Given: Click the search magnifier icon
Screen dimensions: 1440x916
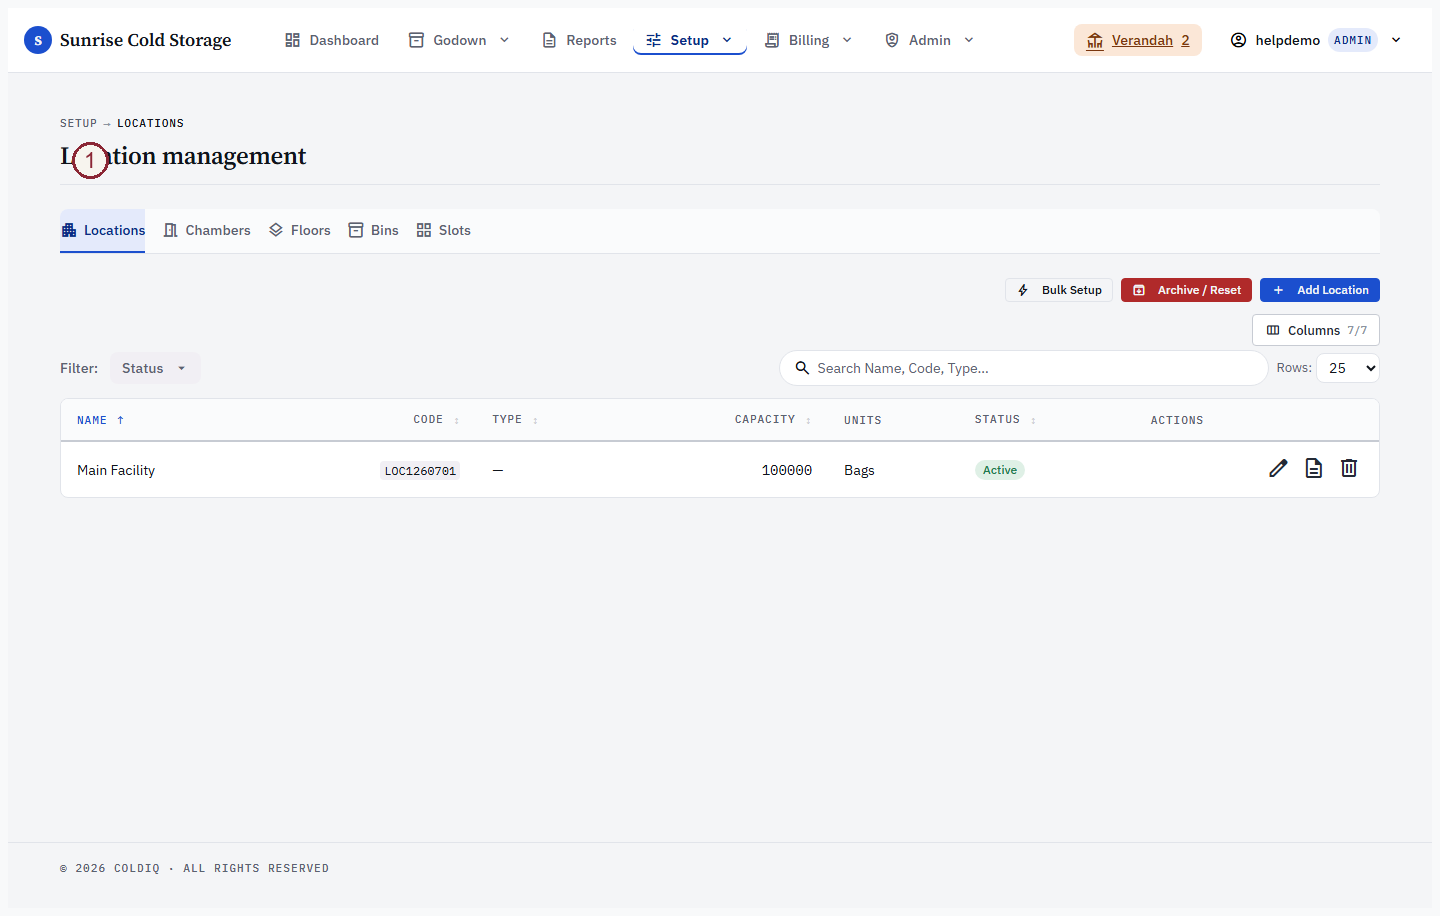Looking at the screenshot, I should pyautogui.click(x=802, y=368).
